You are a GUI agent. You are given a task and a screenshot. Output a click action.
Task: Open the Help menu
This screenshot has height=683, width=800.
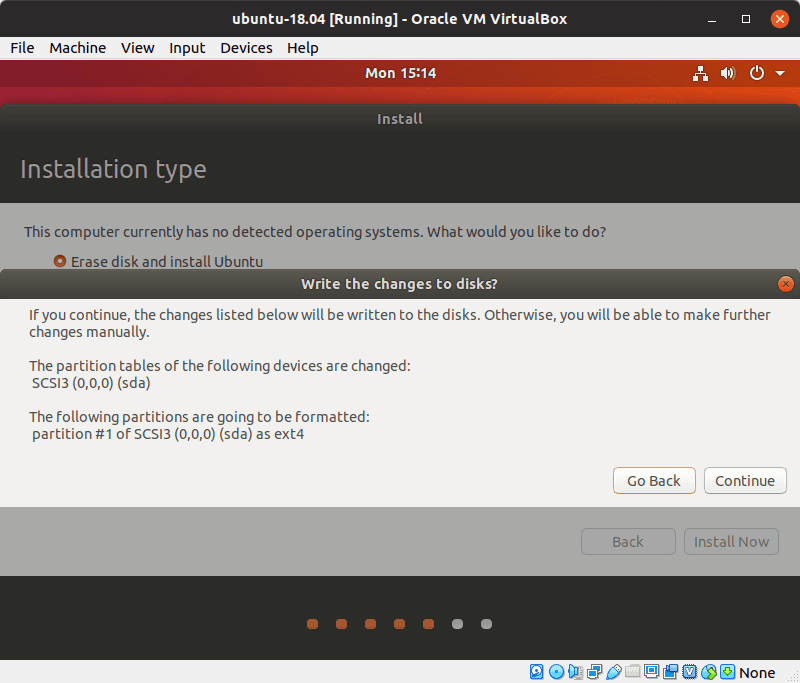[303, 48]
